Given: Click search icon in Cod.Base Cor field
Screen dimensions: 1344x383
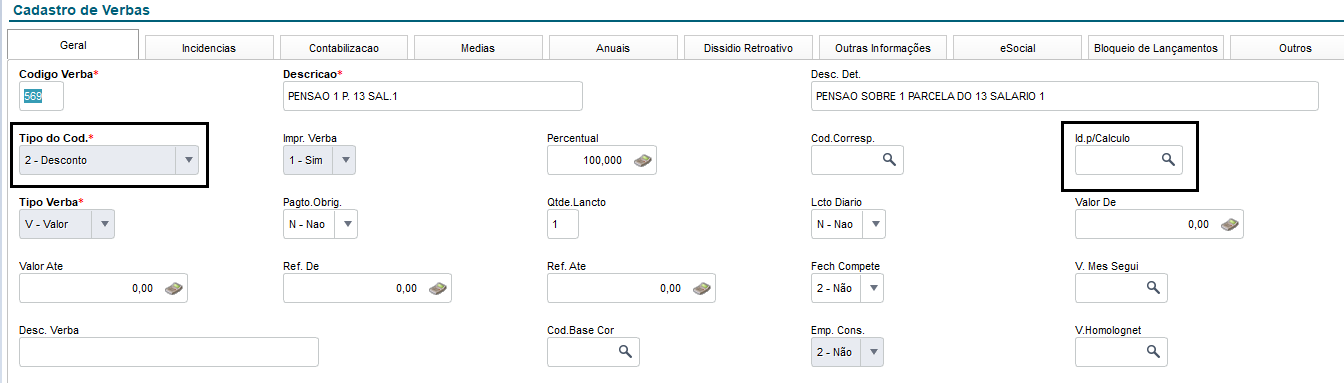Looking at the screenshot, I should (625, 352).
